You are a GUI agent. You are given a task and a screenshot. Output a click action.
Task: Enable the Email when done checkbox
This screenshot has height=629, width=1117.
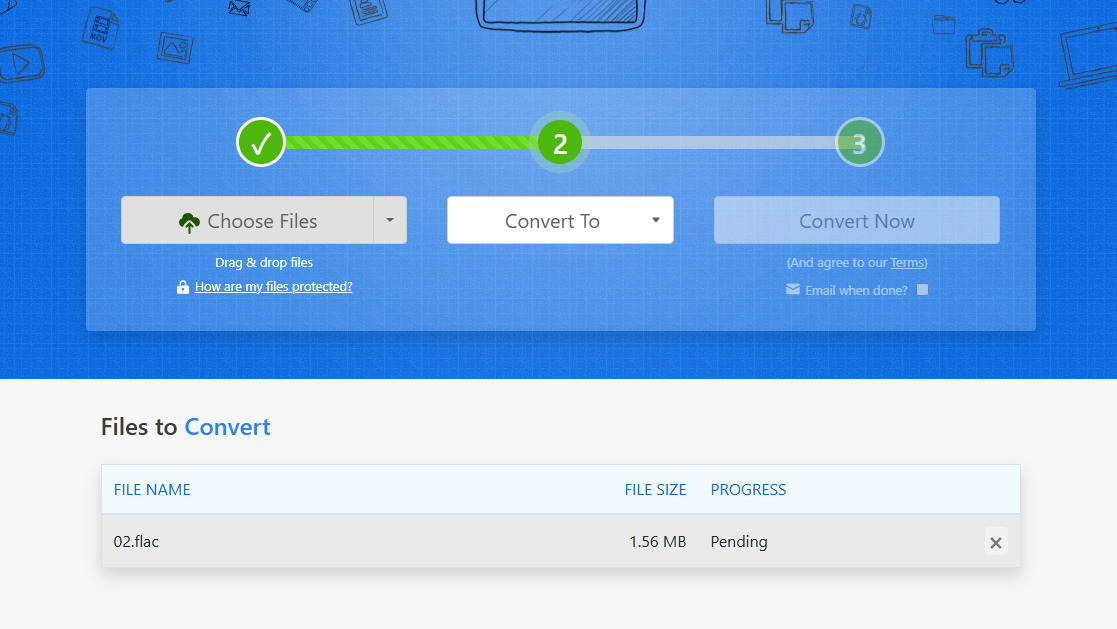click(923, 290)
